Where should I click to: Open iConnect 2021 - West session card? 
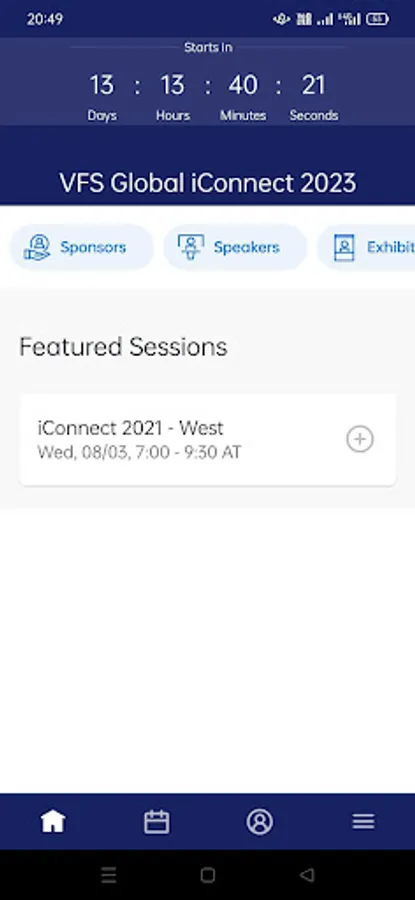[208, 440]
